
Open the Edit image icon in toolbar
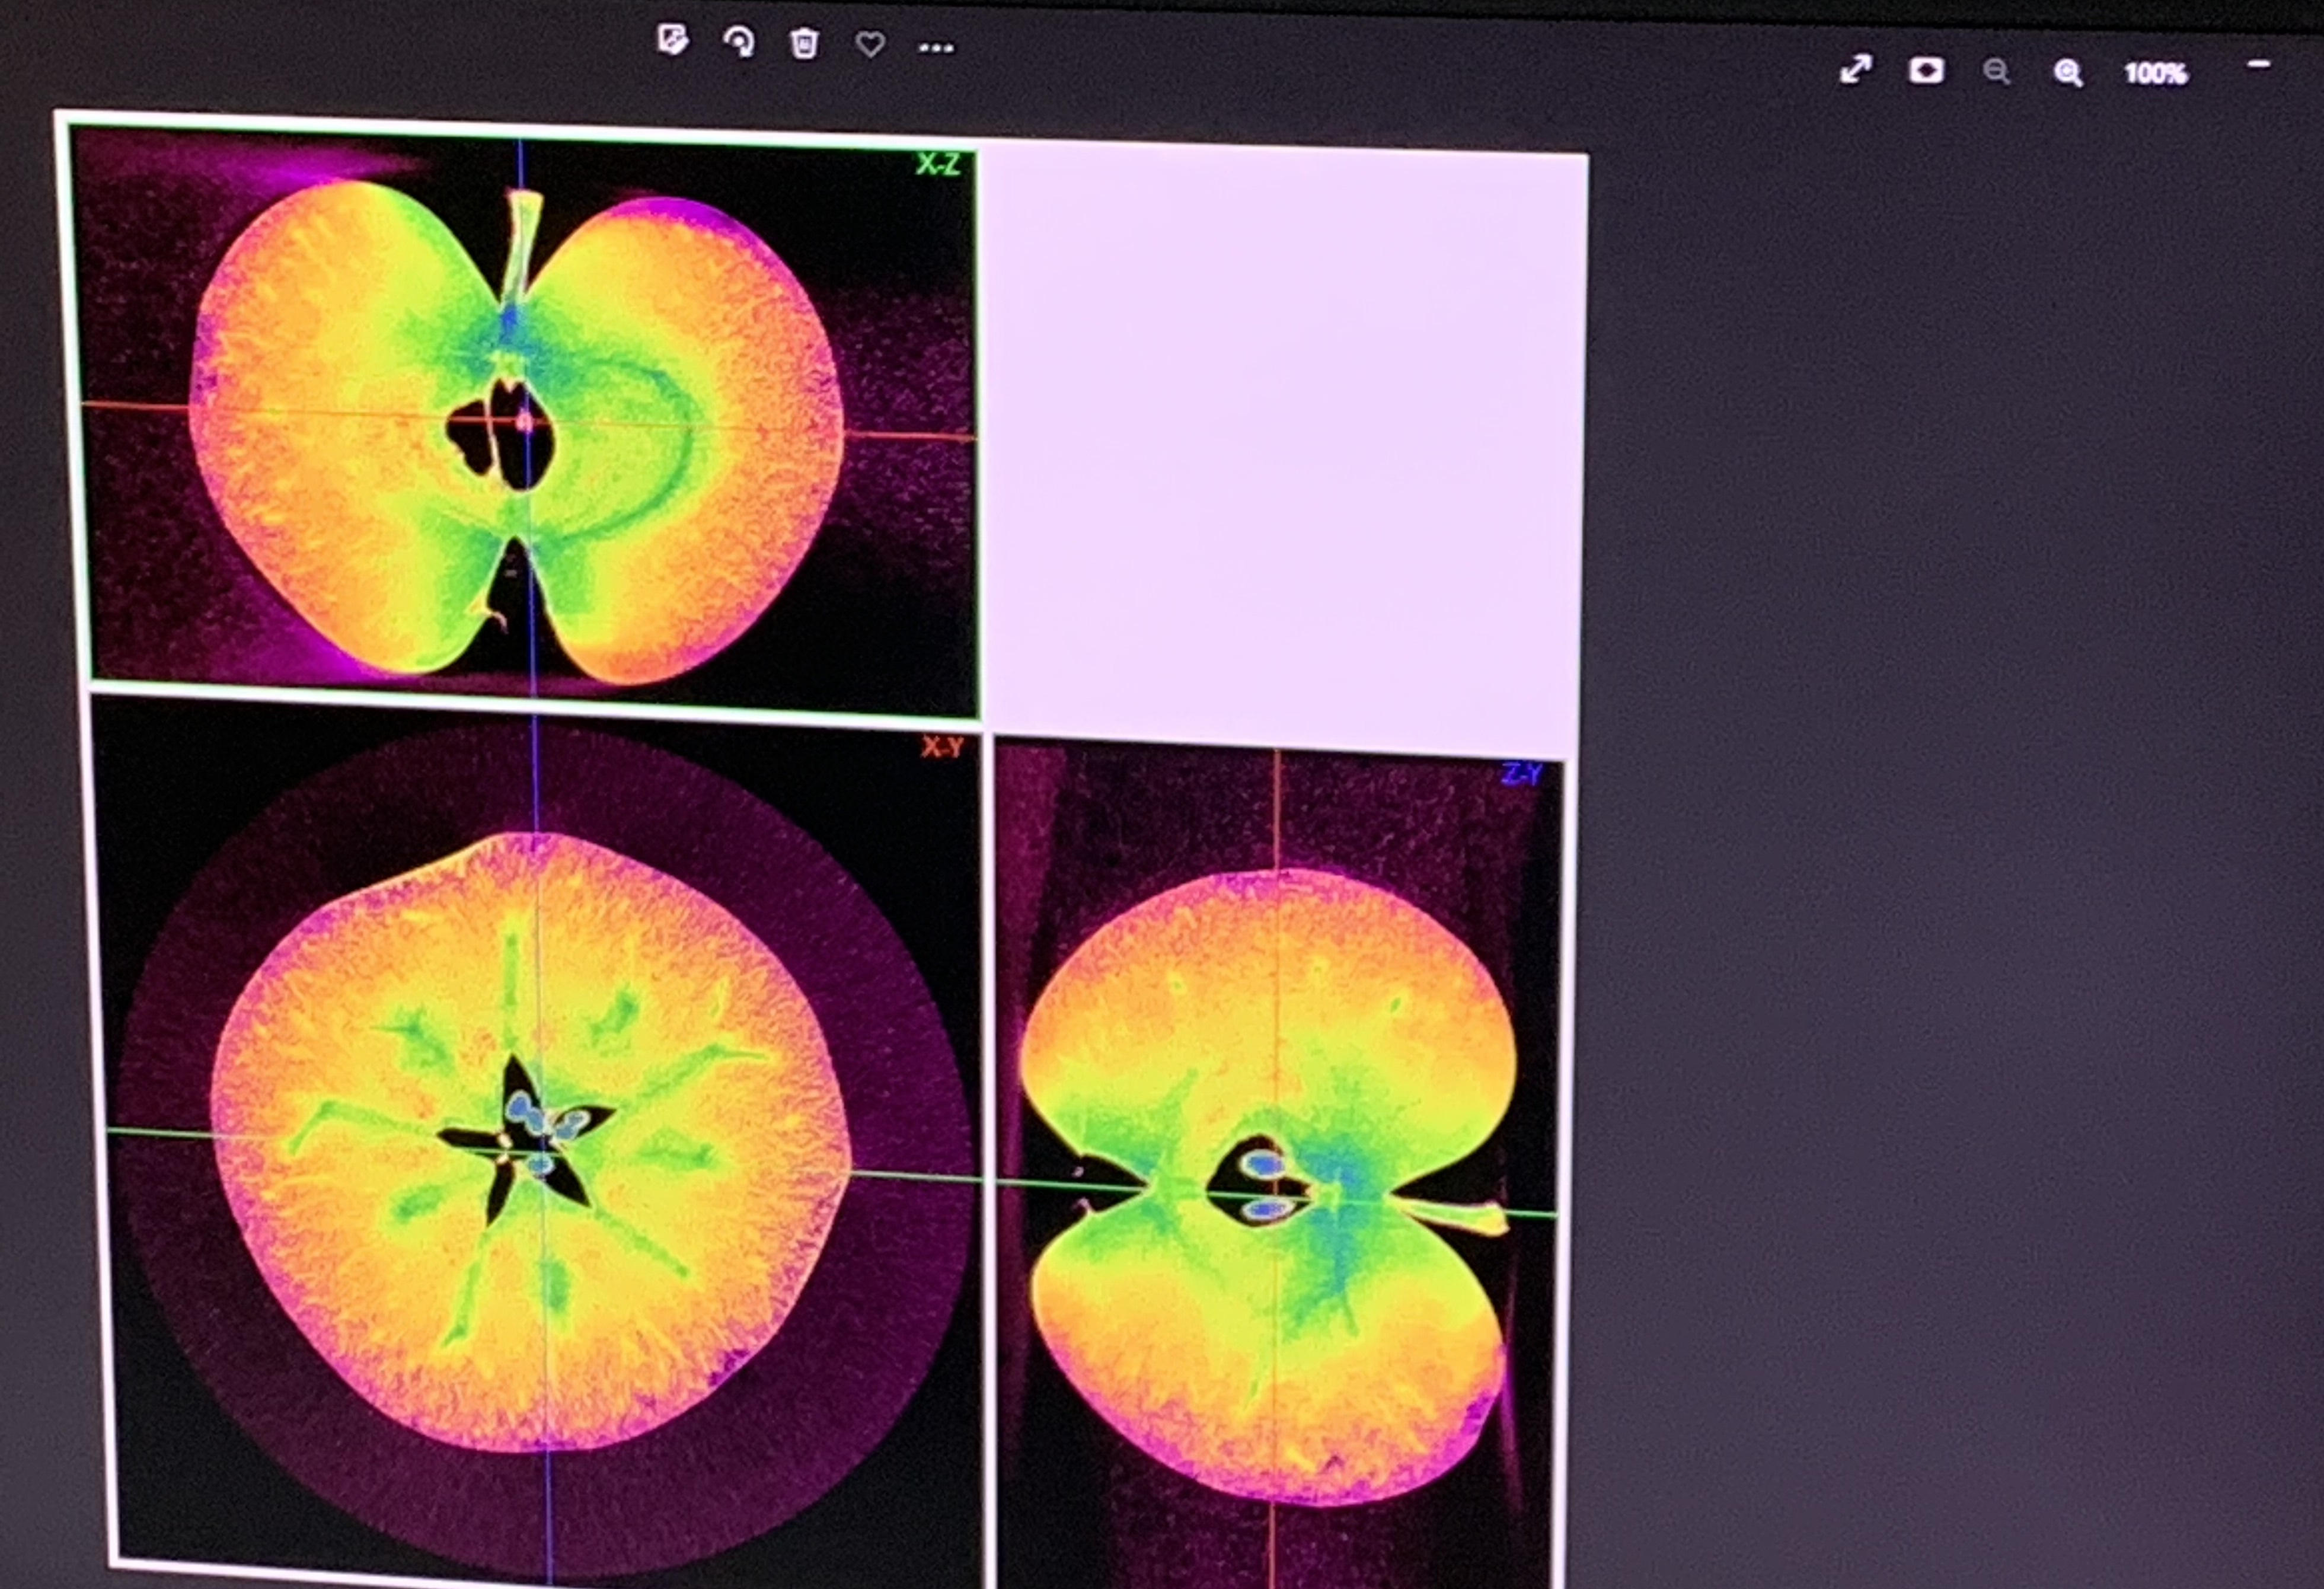(x=673, y=41)
